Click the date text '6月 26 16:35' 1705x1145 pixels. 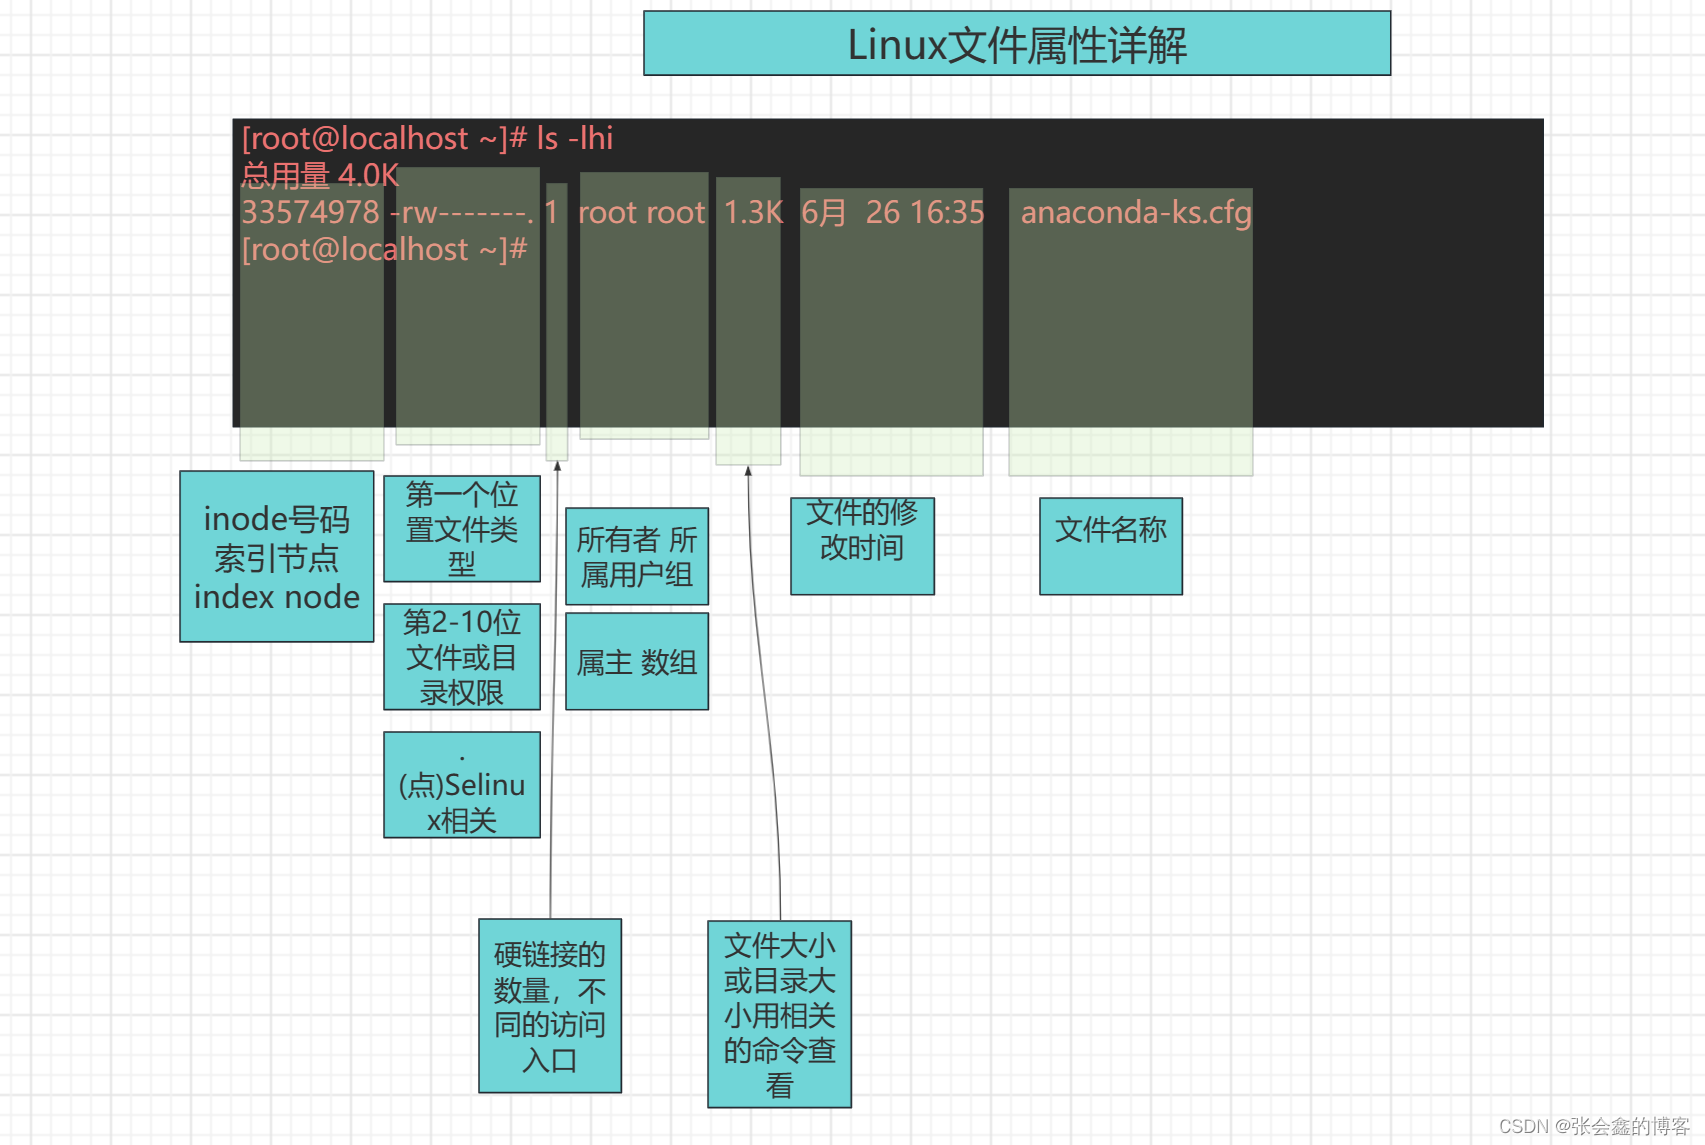click(x=893, y=212)
